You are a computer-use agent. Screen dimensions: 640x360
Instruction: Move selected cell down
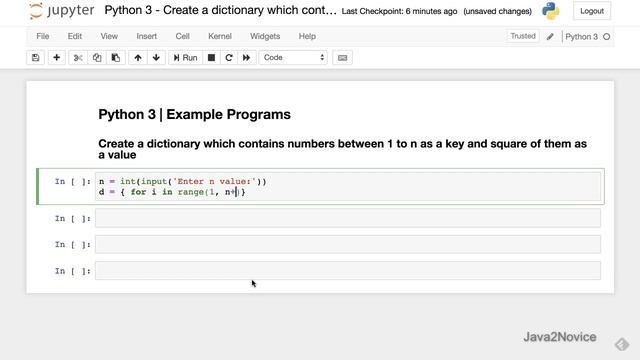pos(156,58)
